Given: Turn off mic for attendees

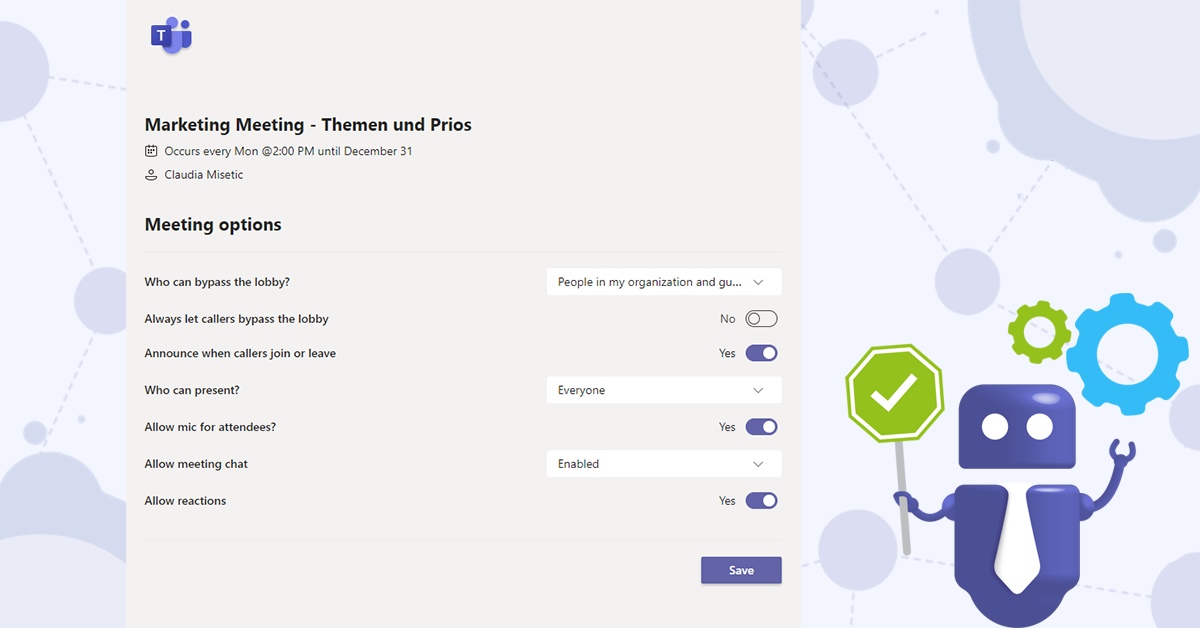Looking at the screenshot, I should click(x=761, y=427).
